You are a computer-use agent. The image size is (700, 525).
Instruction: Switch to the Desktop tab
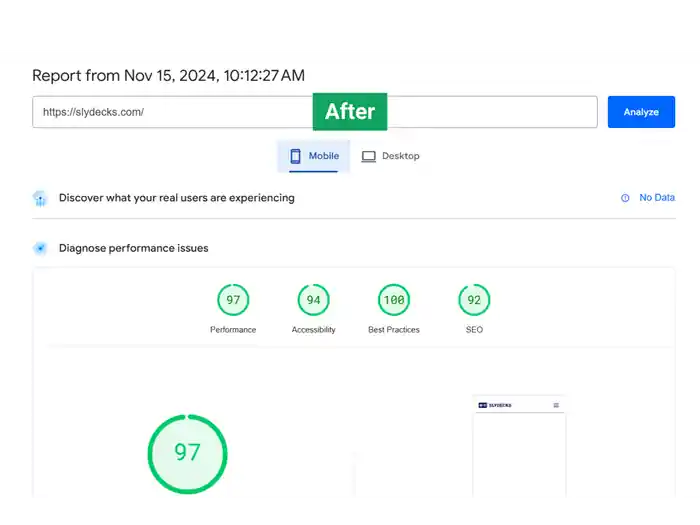point(390,156)
